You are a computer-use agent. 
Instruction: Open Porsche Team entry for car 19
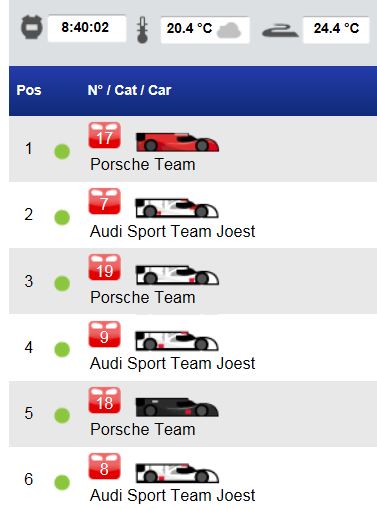click(x=143, y=297)
